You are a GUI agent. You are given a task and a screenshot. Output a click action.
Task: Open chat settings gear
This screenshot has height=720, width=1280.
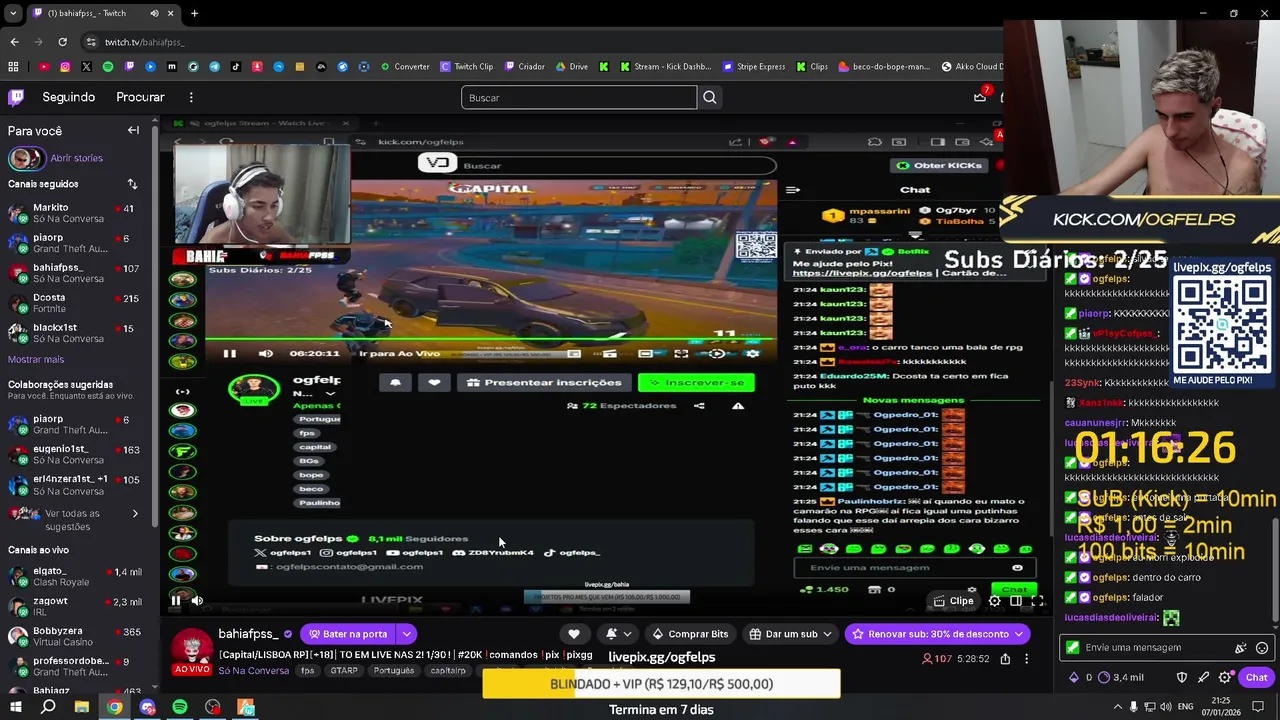[x=1225, y=677]
